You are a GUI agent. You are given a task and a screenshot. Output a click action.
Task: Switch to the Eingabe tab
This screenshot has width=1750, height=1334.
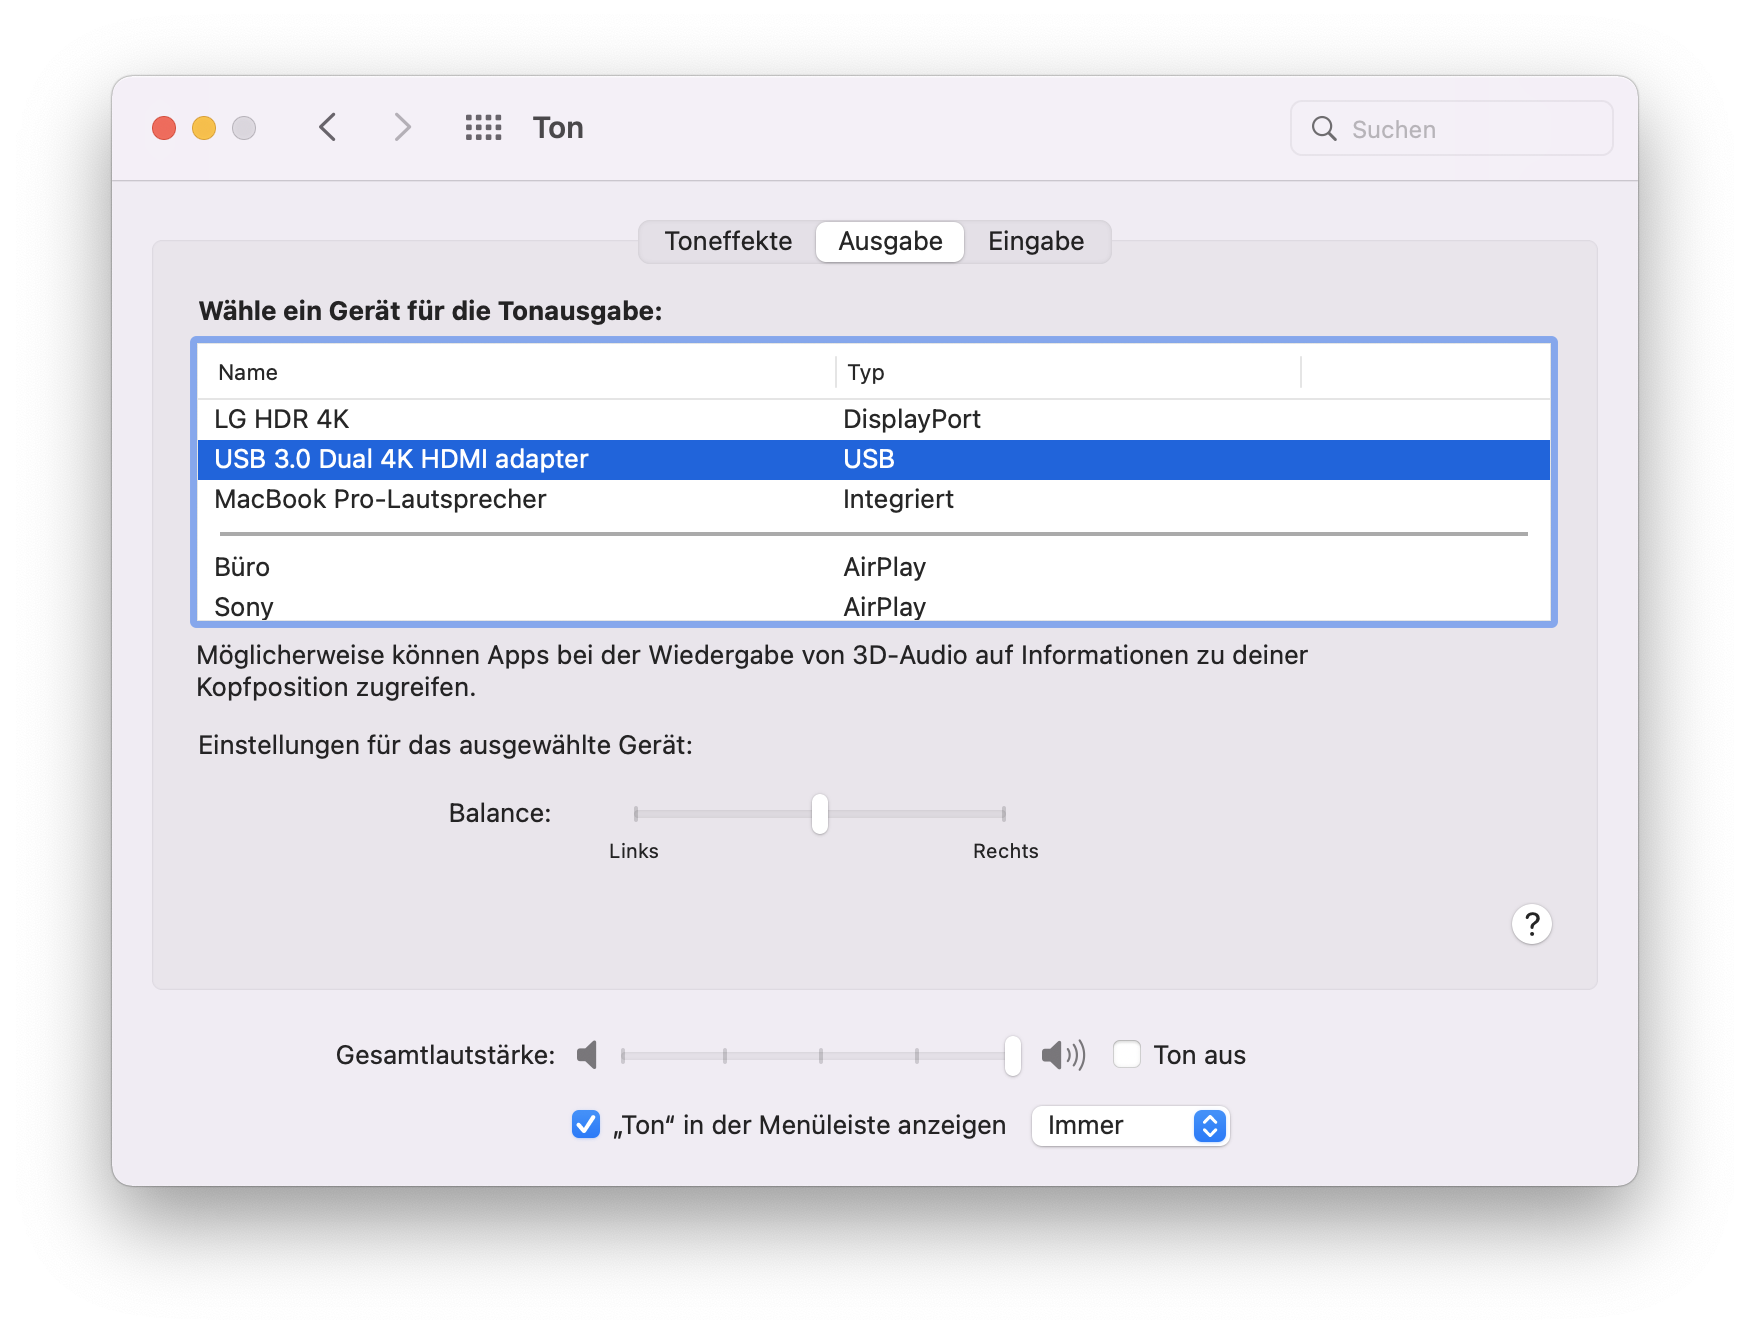pyautogui.click(x=1035, y=242)
